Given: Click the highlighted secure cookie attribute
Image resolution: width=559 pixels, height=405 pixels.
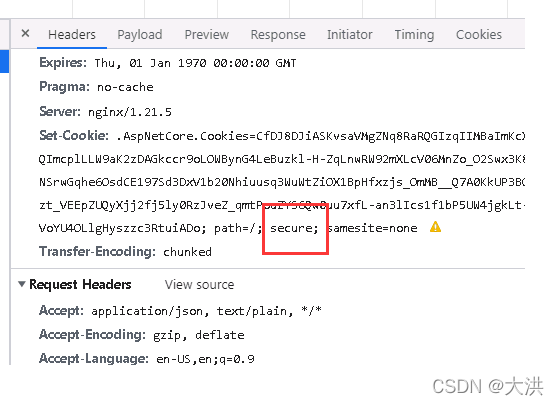Looking at the screenshot, I should point(294,228).
